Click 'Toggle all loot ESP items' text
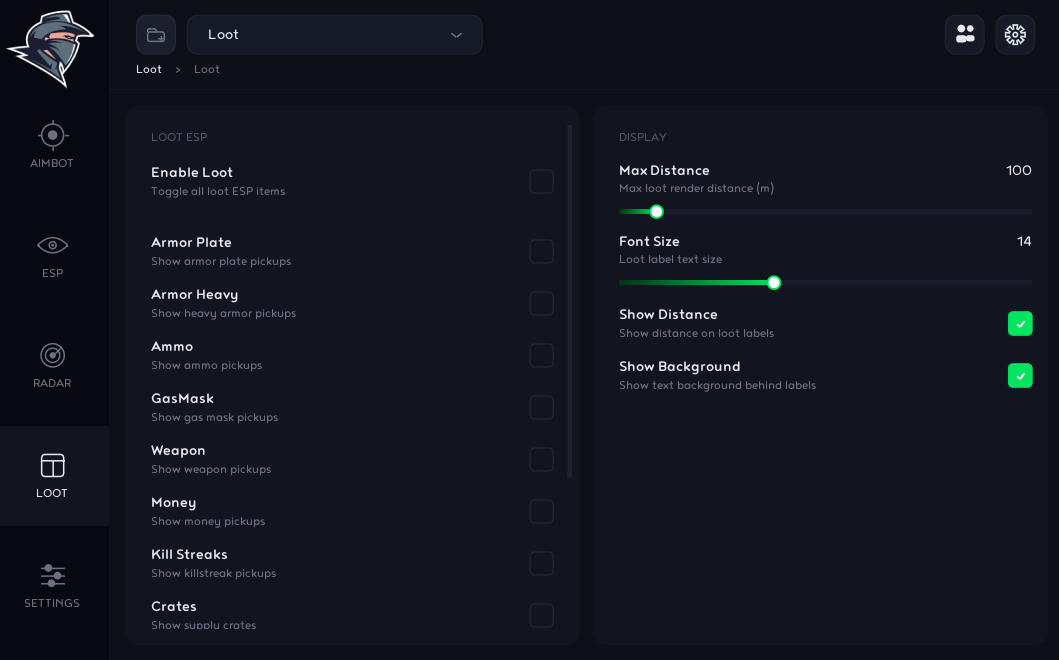Image resolution: width=1059 pixels, height=660 pixels. coord(218,191)
